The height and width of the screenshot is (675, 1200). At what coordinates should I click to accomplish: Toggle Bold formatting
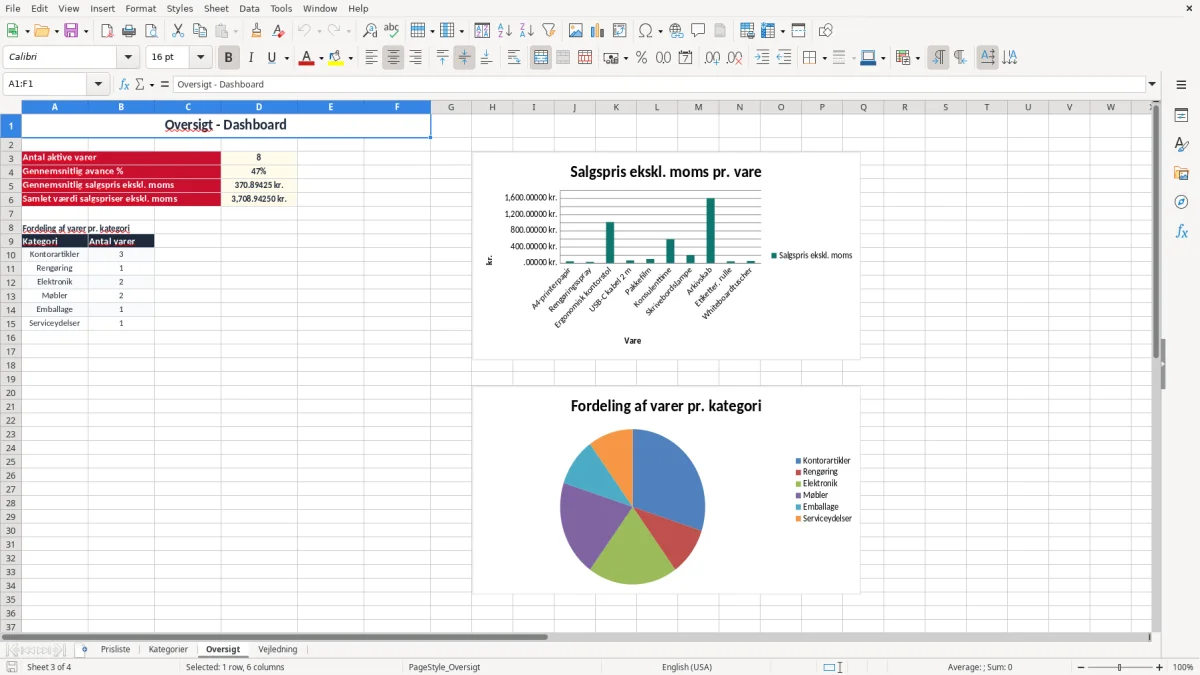tap(229, 58)
